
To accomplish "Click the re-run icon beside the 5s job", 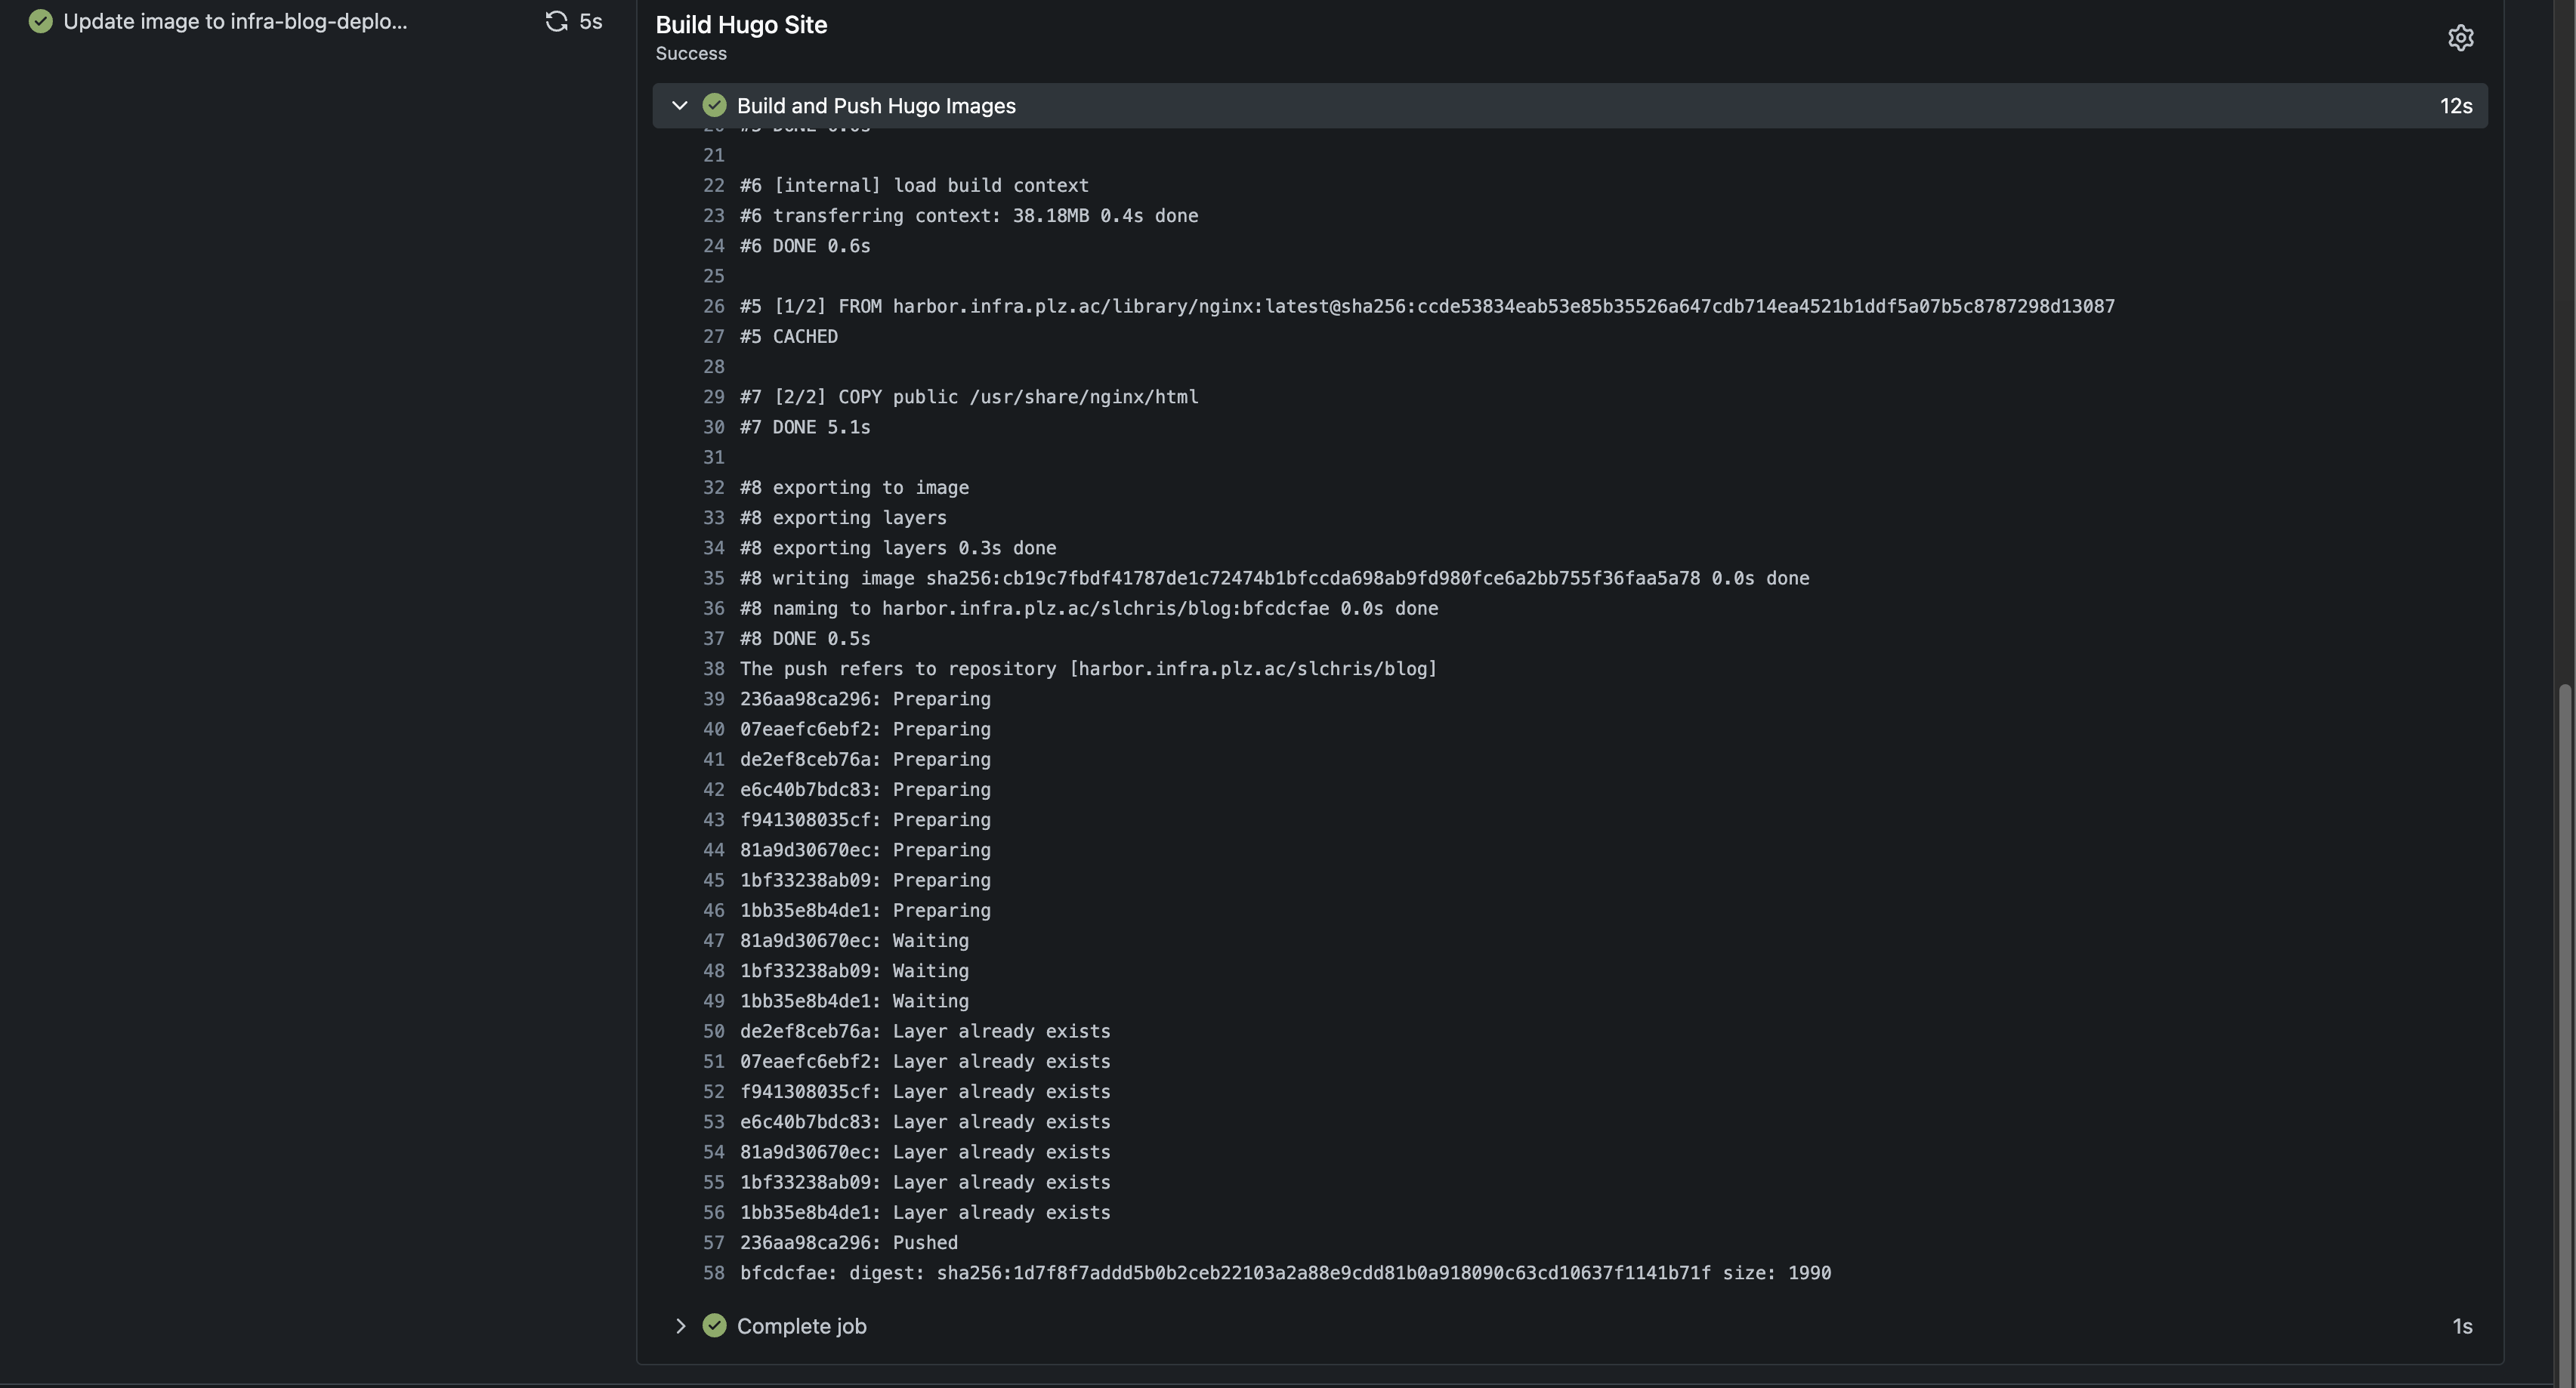I will (x=556, y=21).
